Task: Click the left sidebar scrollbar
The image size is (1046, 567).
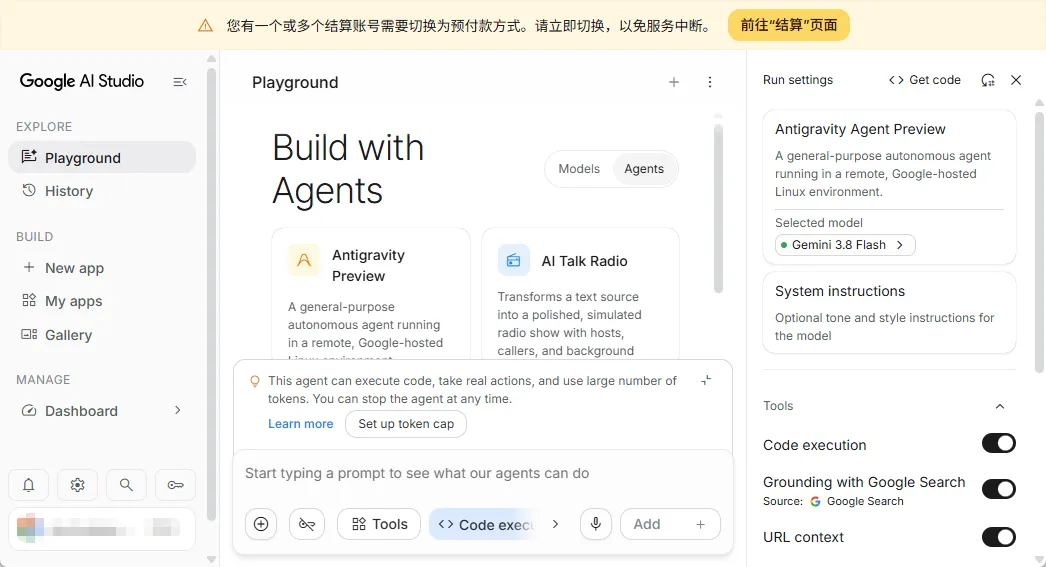Action: tap(211, 294)
